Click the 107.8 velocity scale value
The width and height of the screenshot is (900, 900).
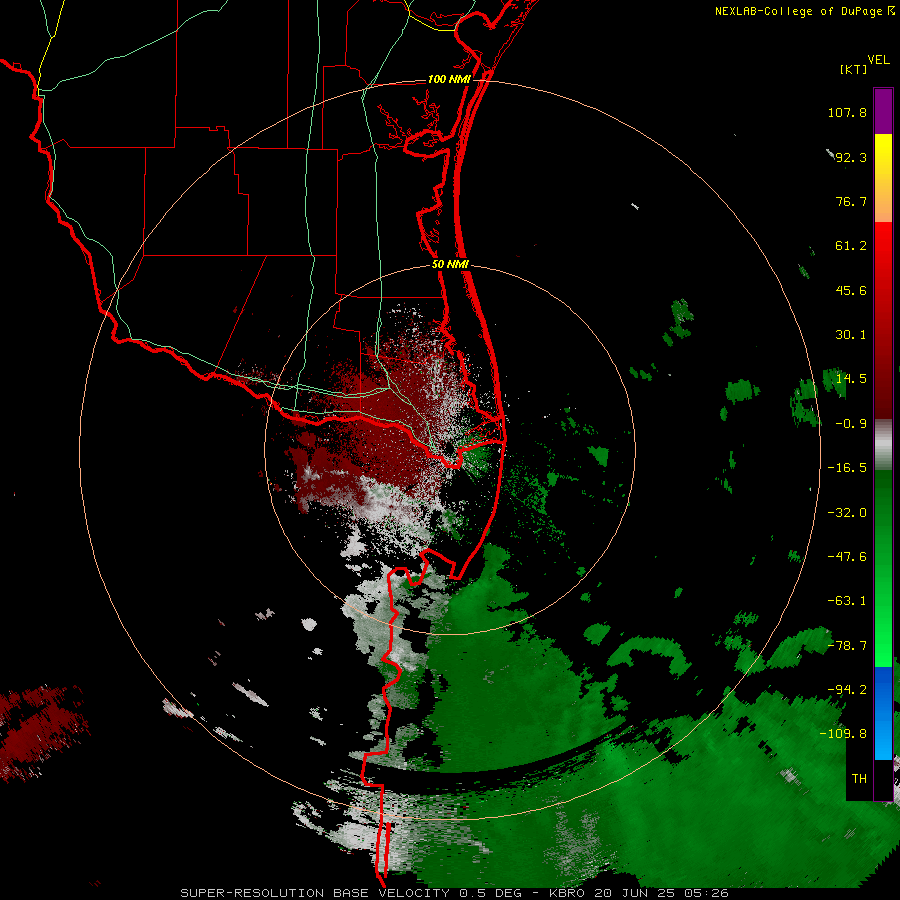(847, 112)
